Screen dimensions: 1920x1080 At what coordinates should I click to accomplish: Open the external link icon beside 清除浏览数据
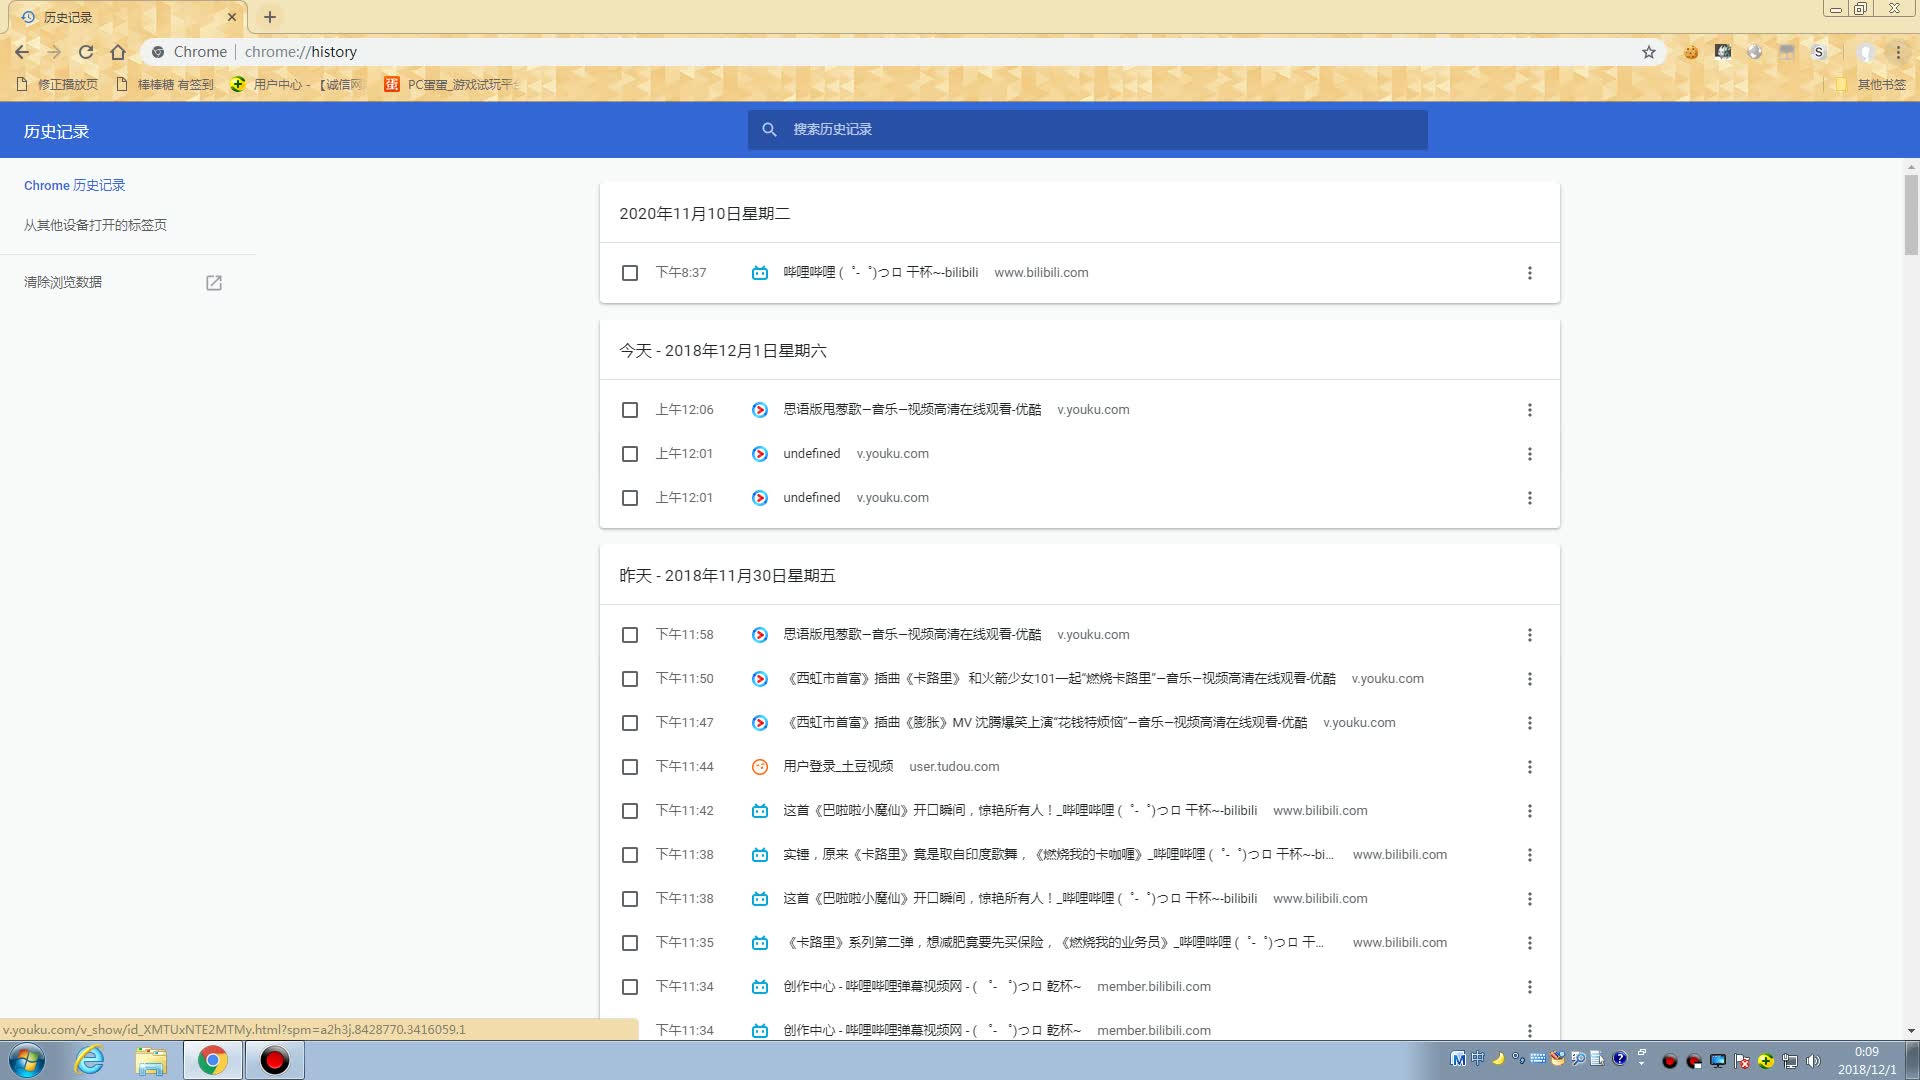[214, 283]
